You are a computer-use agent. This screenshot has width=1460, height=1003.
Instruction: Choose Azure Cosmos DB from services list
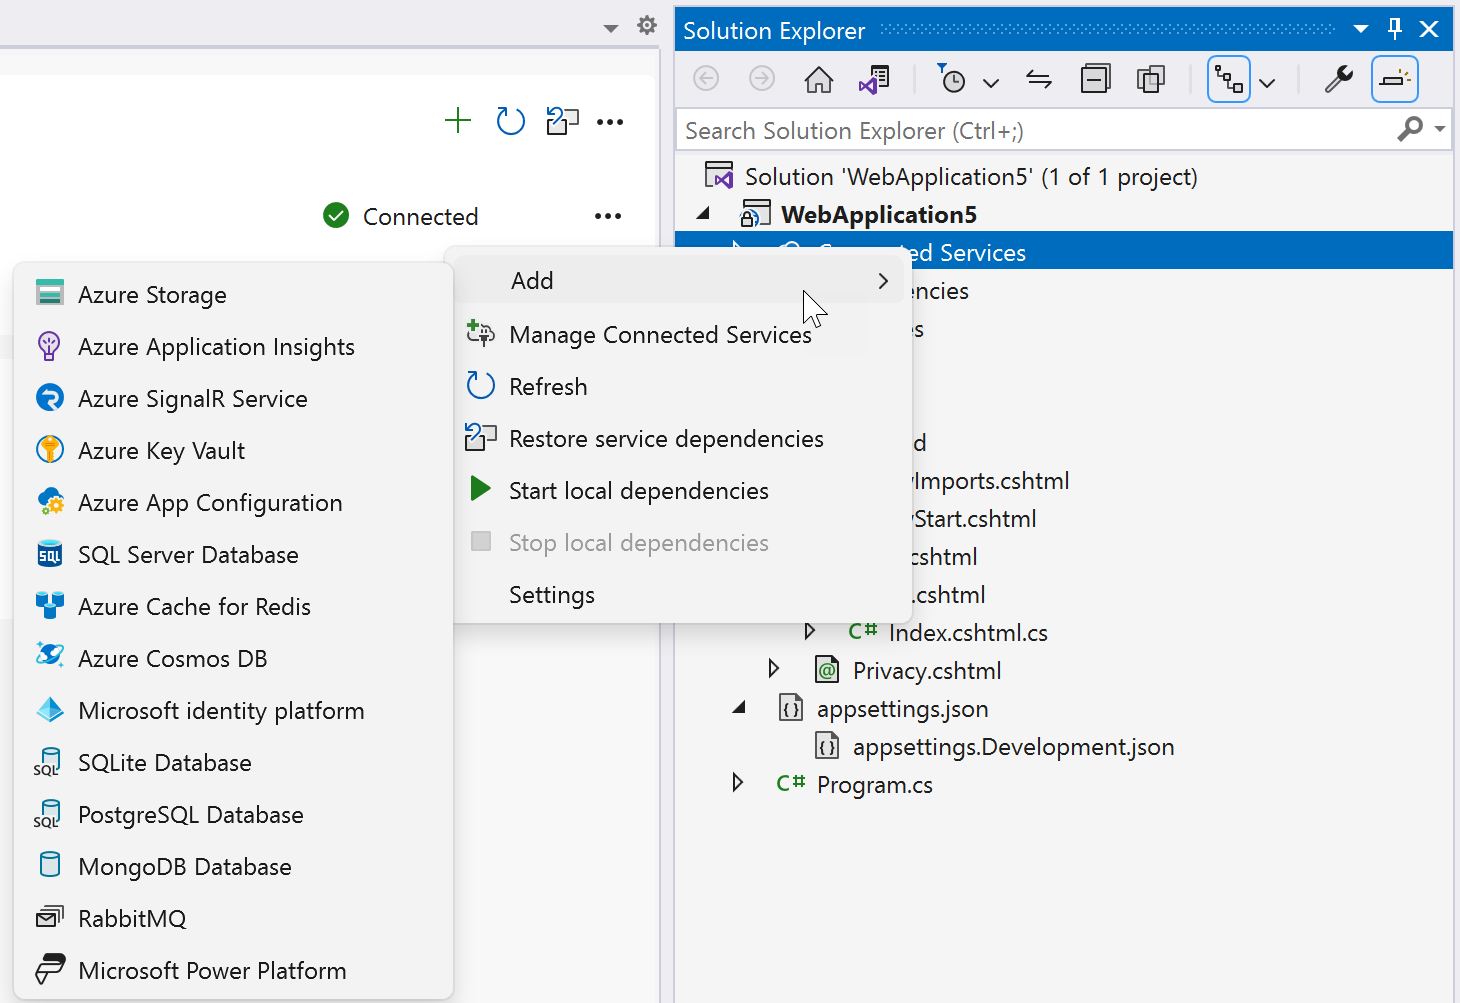pos(172,658)
